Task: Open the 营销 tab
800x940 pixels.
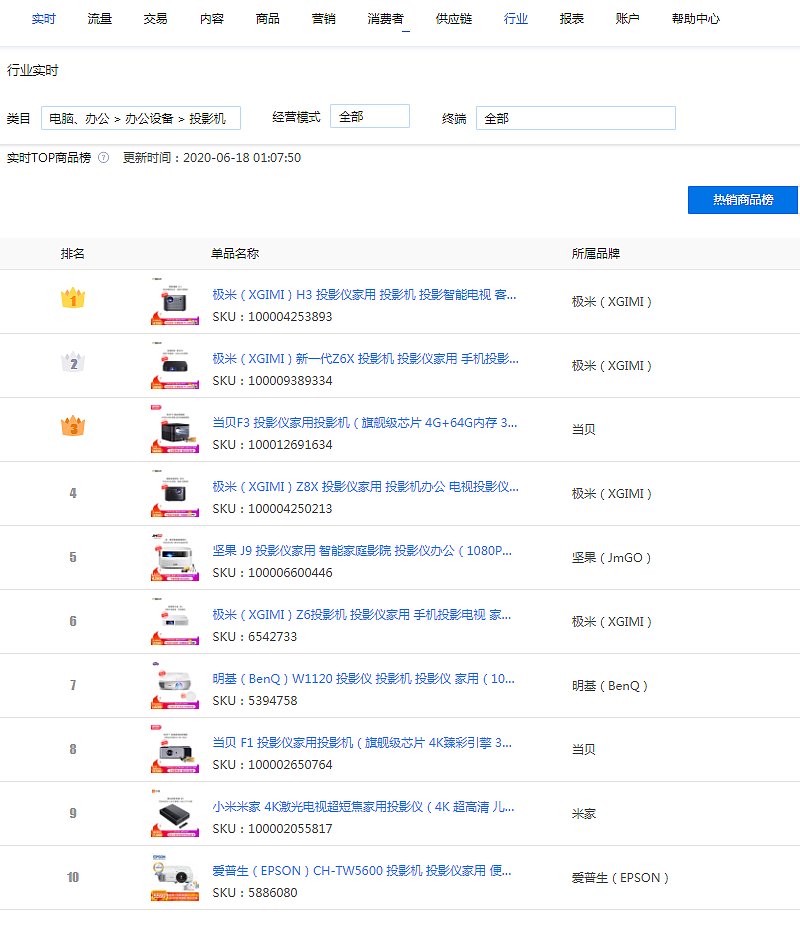Action: click(x=324, y=19)
